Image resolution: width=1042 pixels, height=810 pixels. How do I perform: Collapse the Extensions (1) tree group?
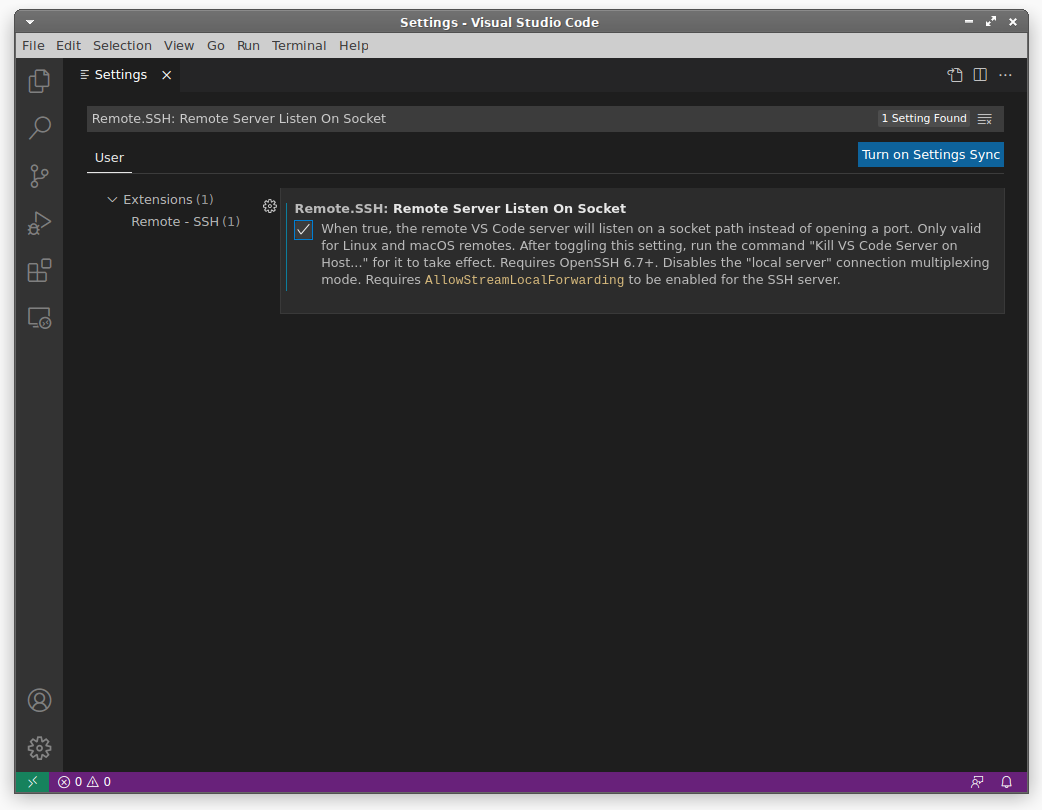pos(160,199)
